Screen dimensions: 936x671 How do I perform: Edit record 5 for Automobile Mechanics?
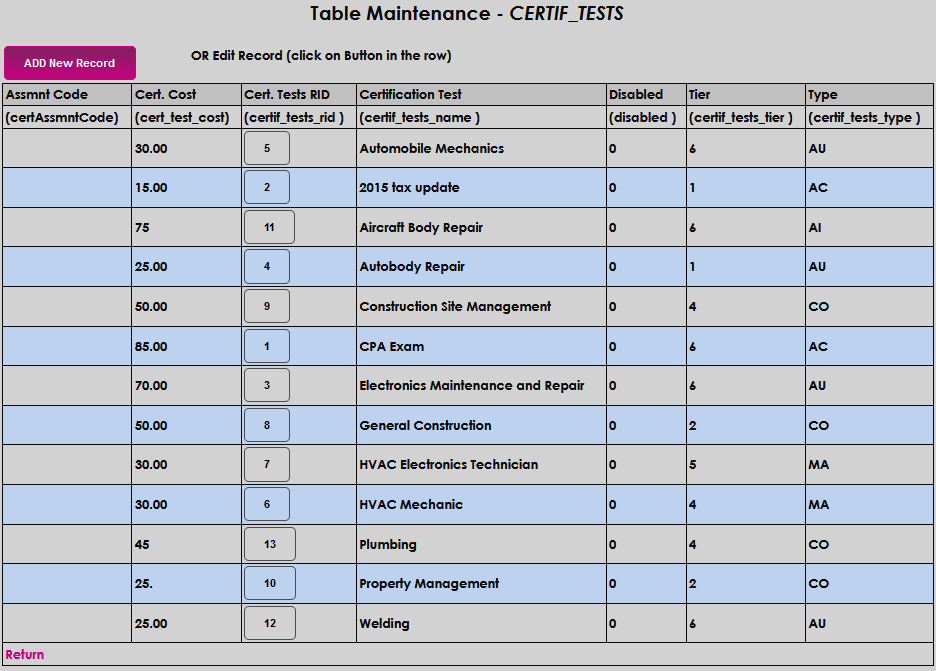click(267, 148)
